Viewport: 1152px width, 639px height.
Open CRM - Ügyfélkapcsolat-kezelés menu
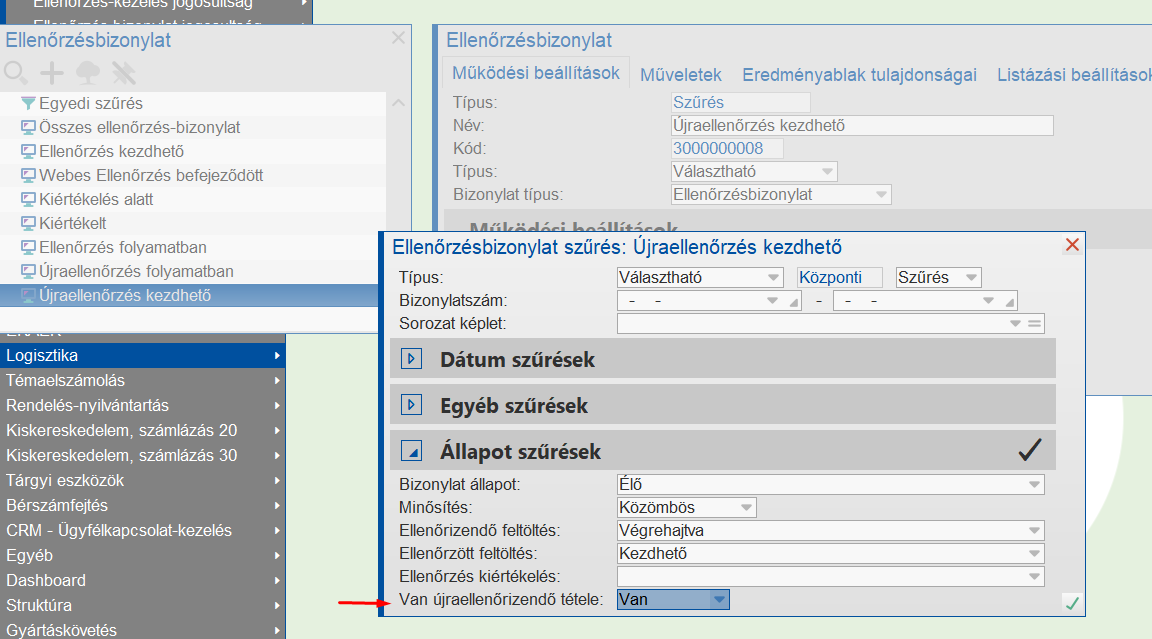pos(143,530)
